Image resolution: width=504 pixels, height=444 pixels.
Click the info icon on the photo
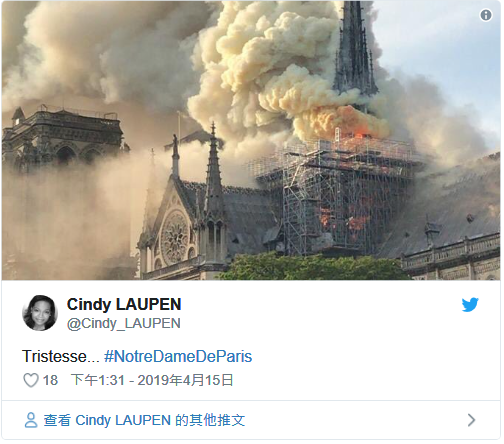point(487,15)
